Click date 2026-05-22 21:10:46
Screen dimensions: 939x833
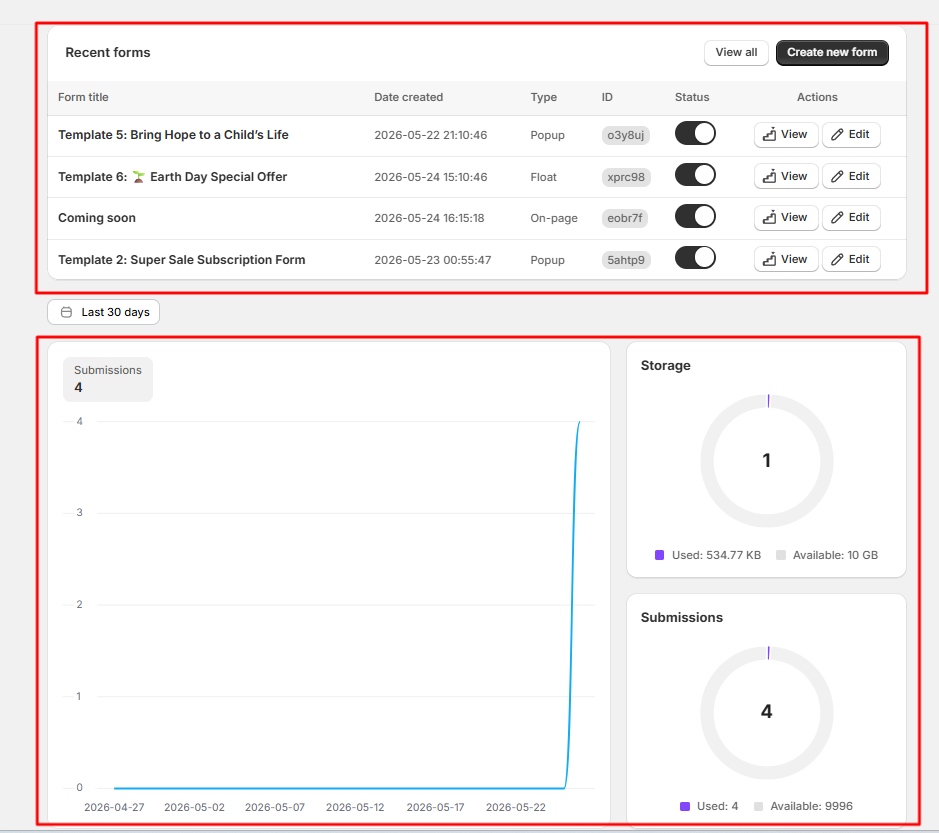click(431, 135)
